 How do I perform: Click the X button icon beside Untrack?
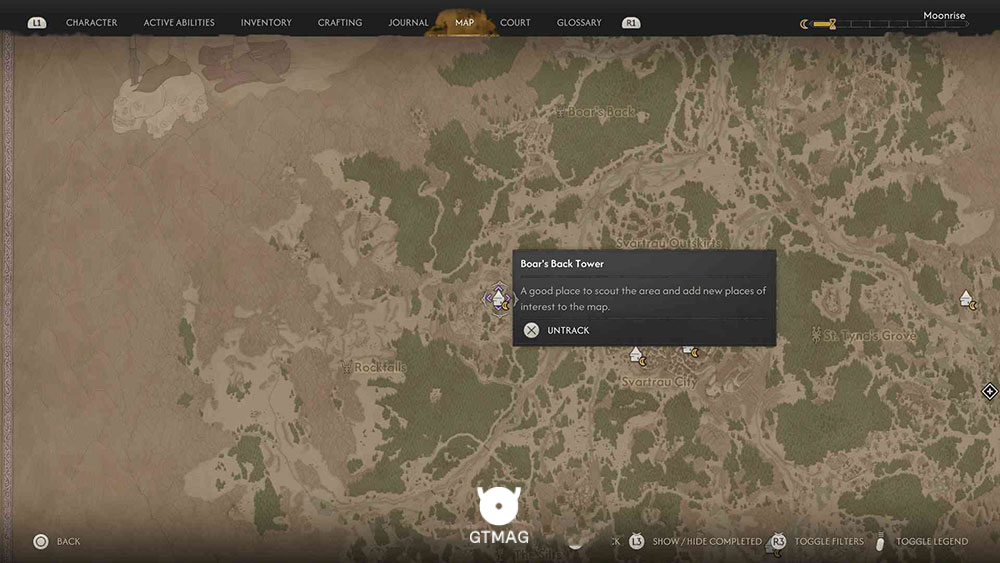531,330
